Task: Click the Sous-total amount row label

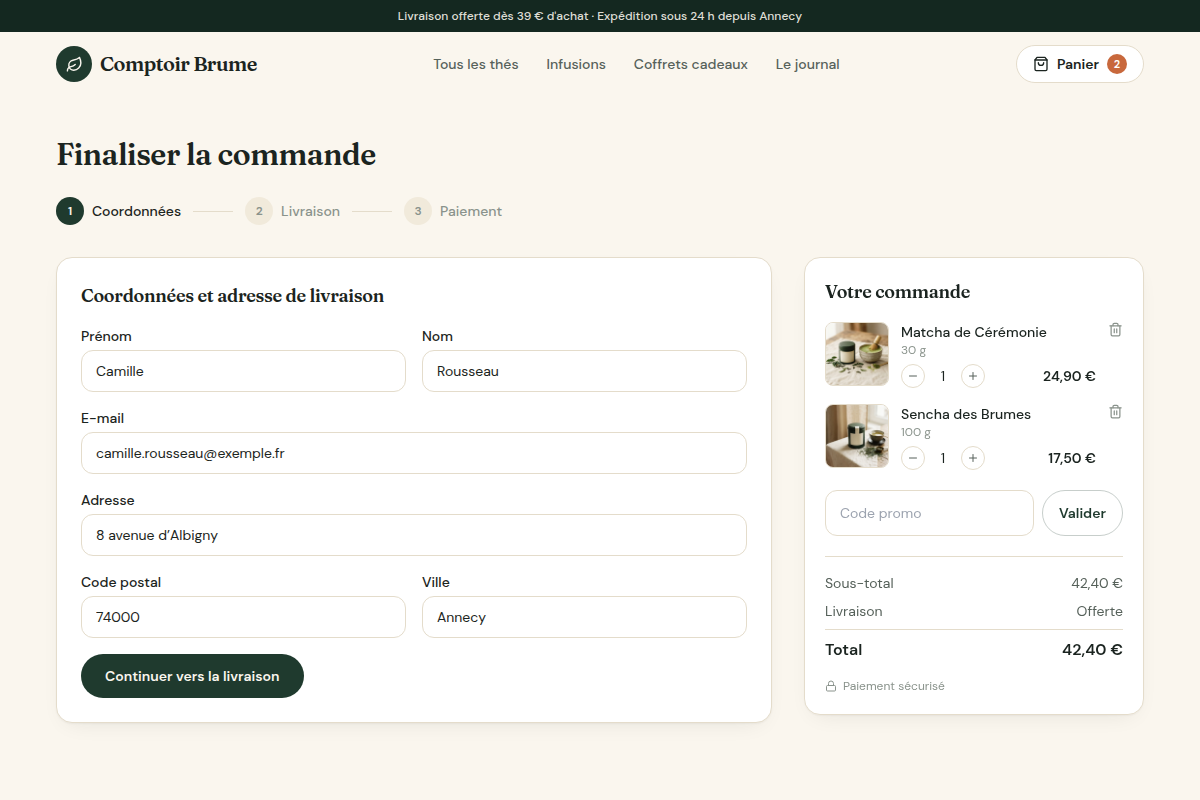Action: pyautogui.click(x=859, y=583)
